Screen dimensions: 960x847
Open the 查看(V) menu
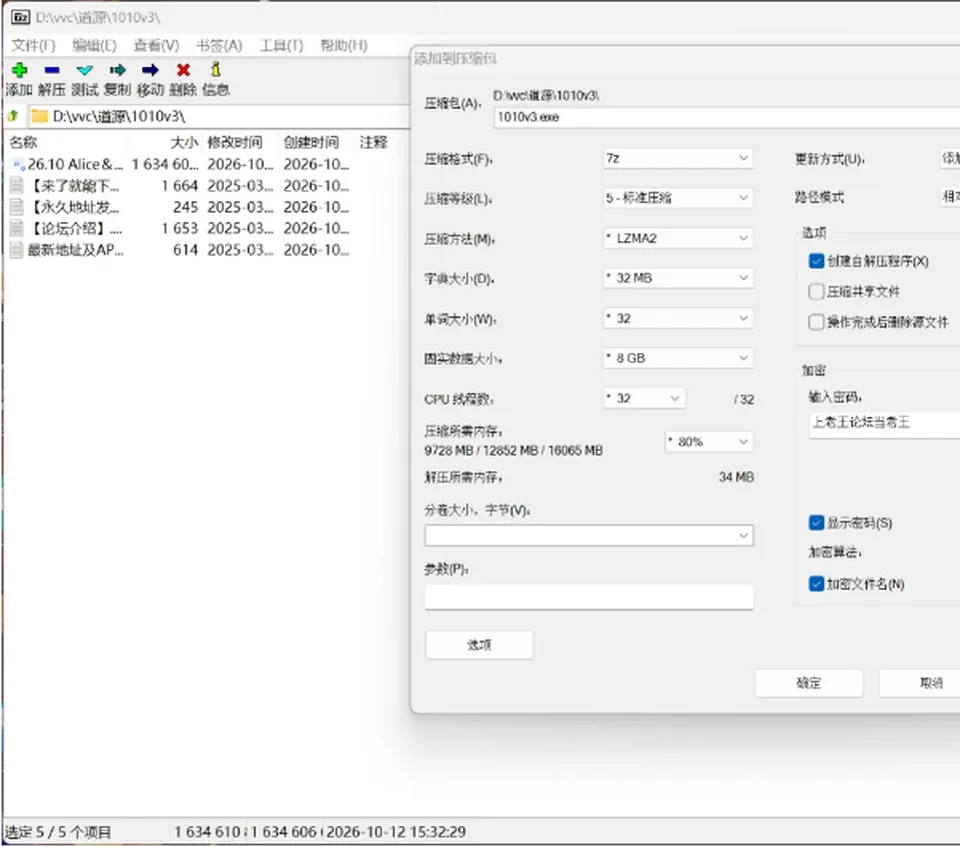(156, 45)
